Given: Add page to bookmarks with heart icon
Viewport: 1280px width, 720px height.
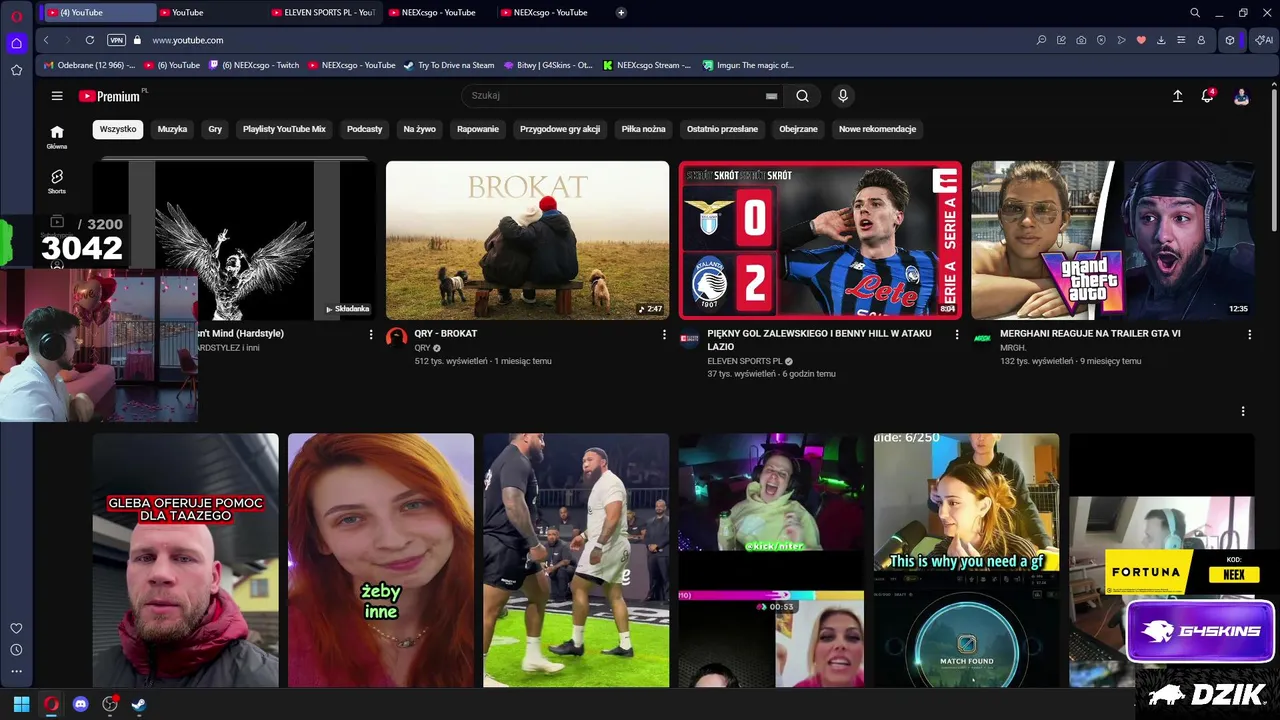Looking at the screenshot, I should coord(1141,40).
